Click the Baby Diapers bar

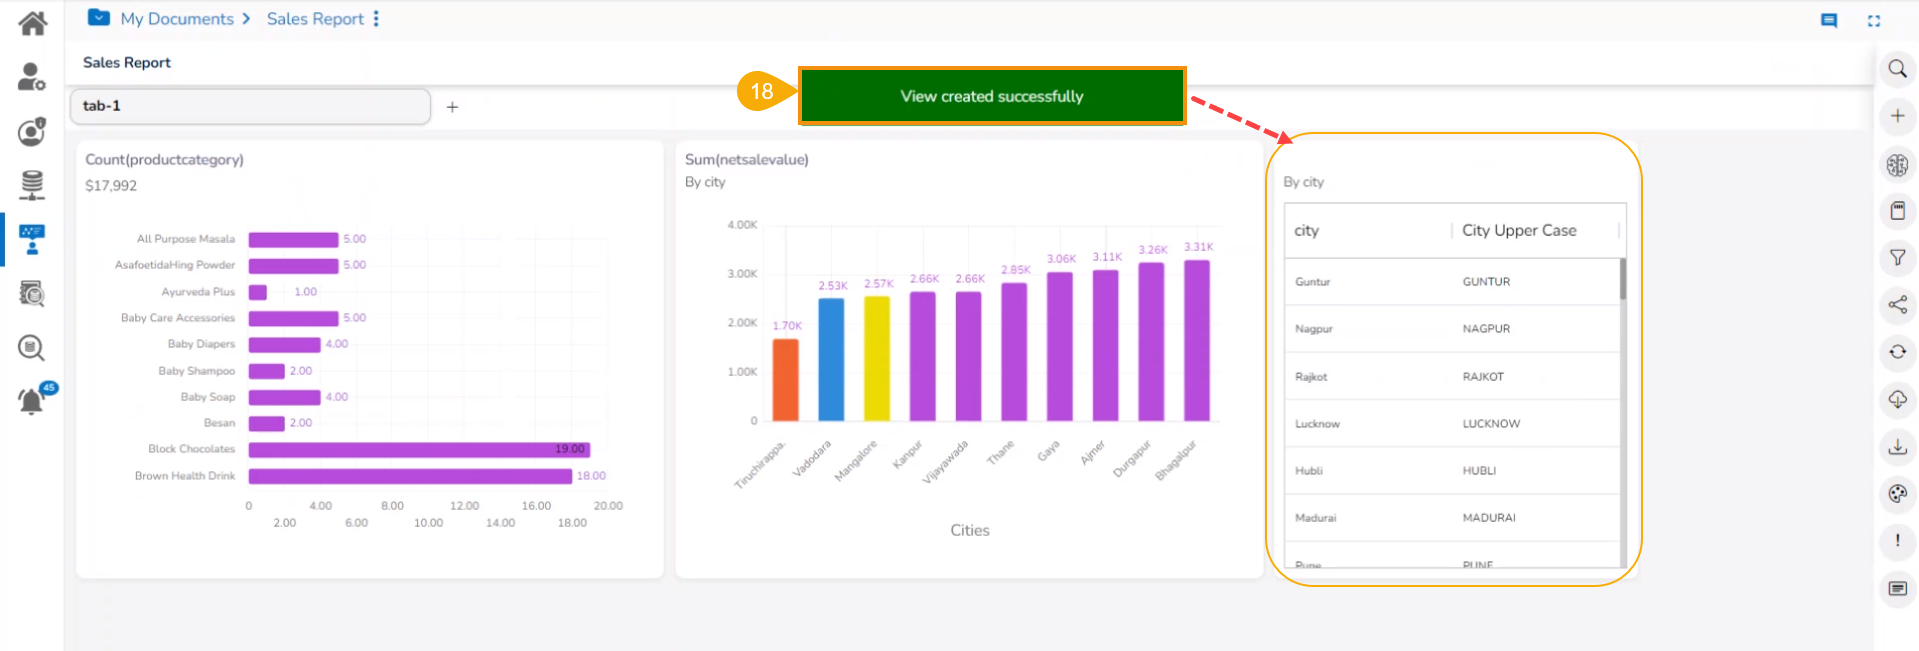[x=285, y=344]
